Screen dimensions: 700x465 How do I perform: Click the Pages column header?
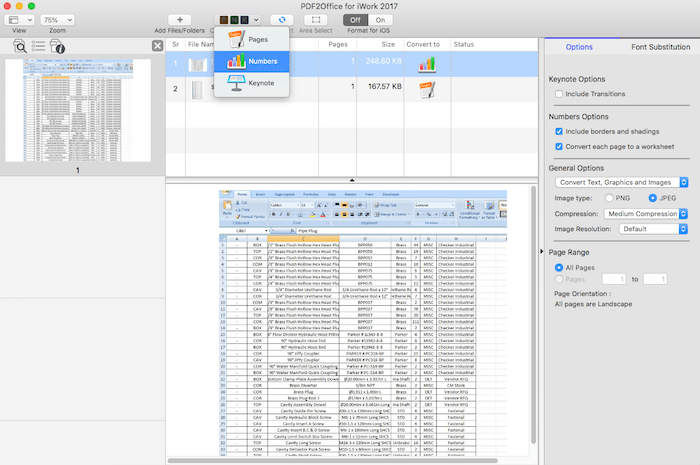[338, 44]
